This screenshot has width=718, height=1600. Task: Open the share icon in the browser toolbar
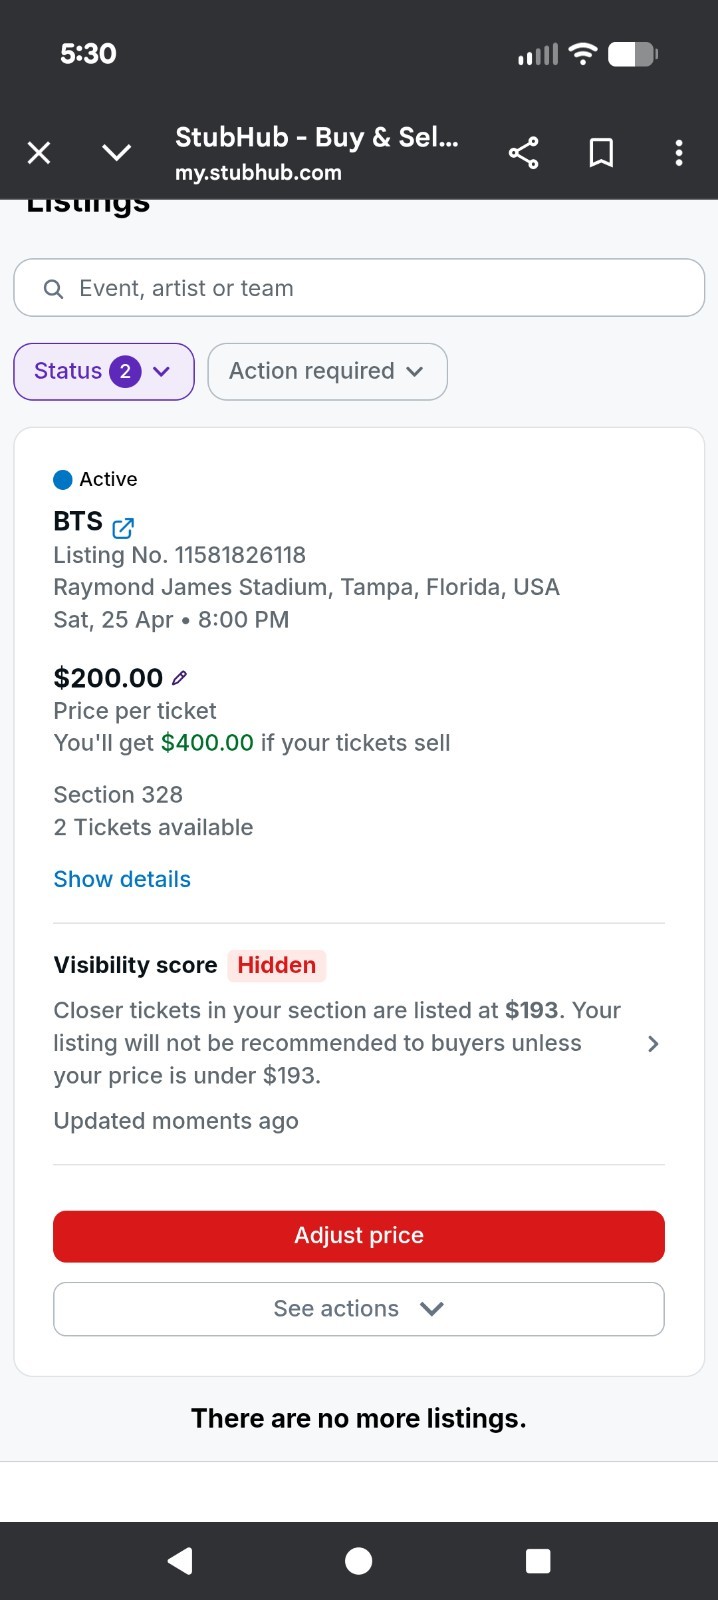click(x=523, y=152)
